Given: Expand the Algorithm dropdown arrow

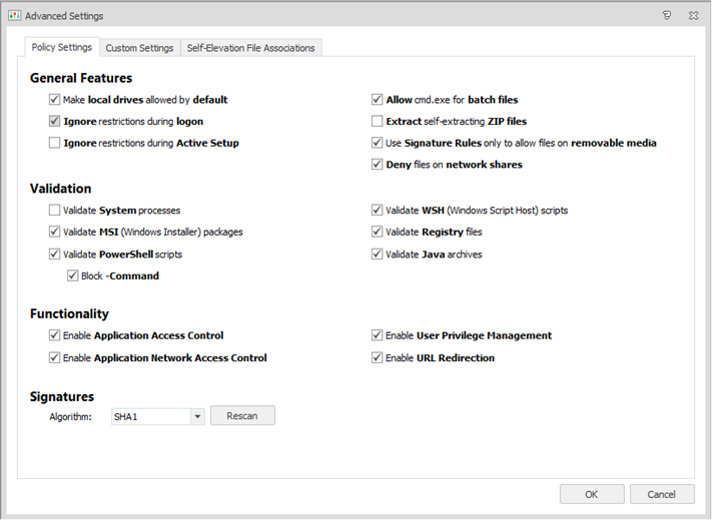Looking at the screenshot, I should [197, 416].
